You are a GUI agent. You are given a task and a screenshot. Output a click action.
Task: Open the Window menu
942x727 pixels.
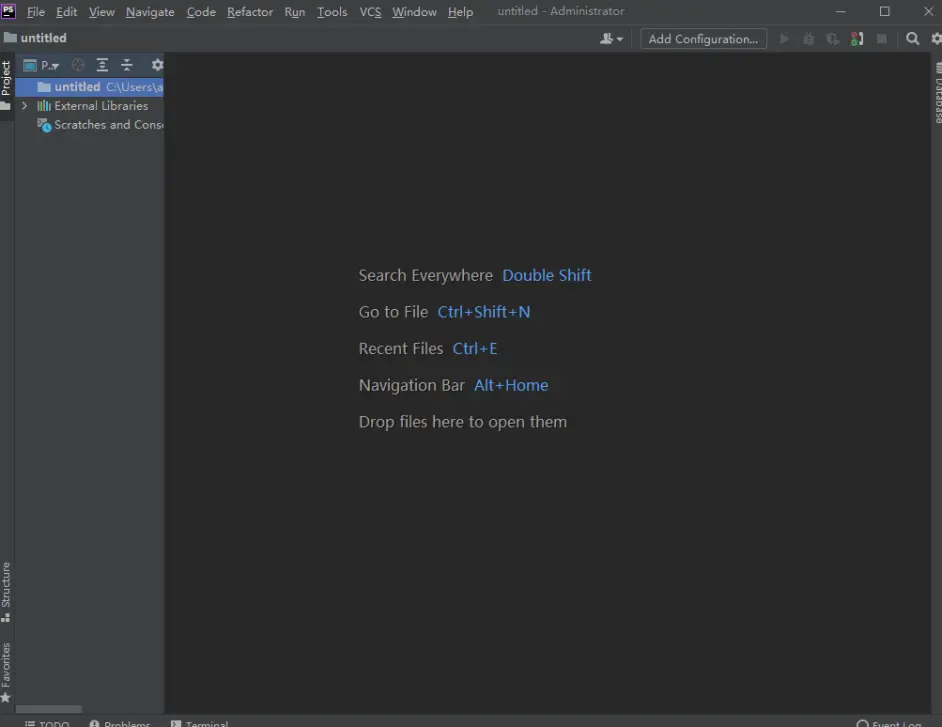click(414, 11)
